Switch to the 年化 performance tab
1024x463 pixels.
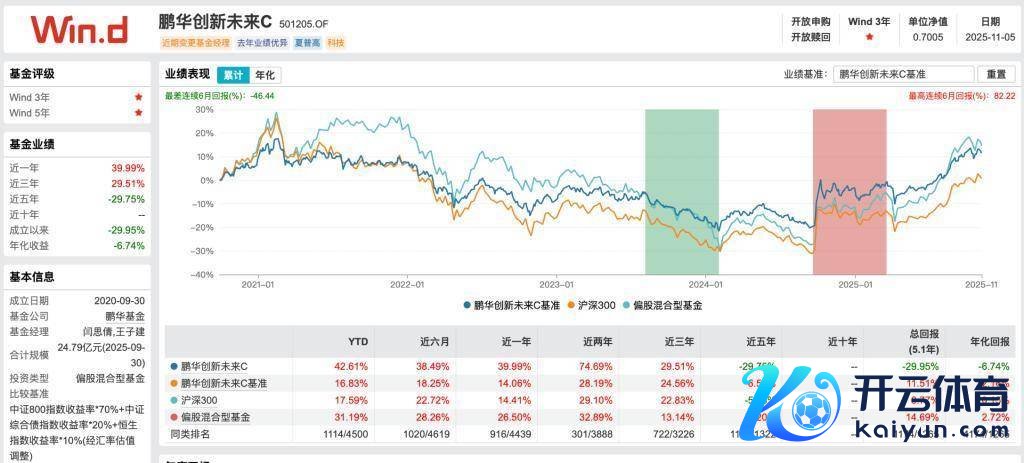coord(265,75)
